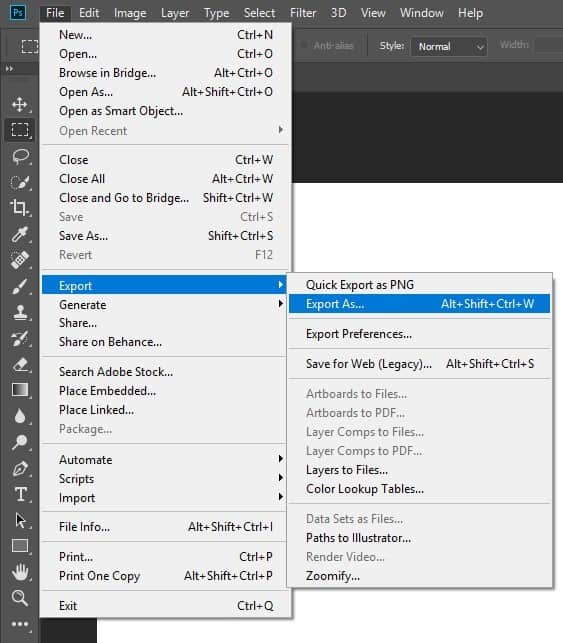Select the Pen tool

tap(20, 468)
